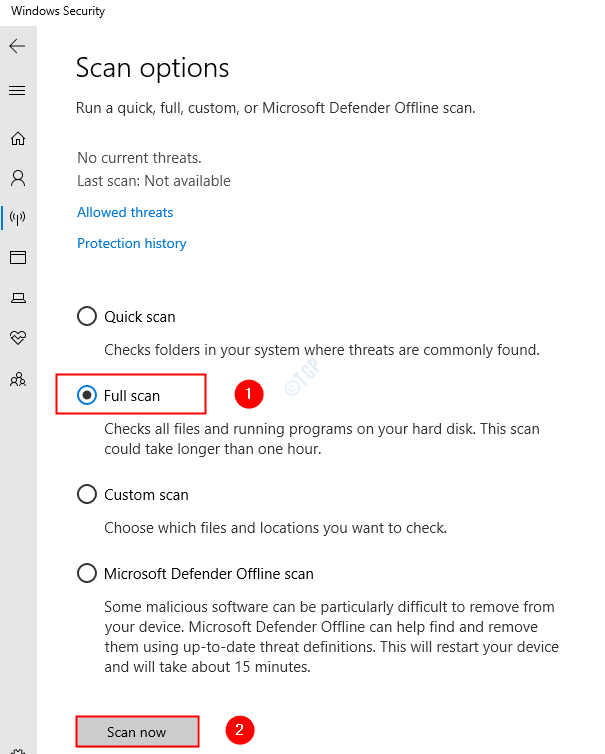Open App & browser control icon
Image resolution: width=605 pixels, height=754 pixels.
(x=18, y=257)
